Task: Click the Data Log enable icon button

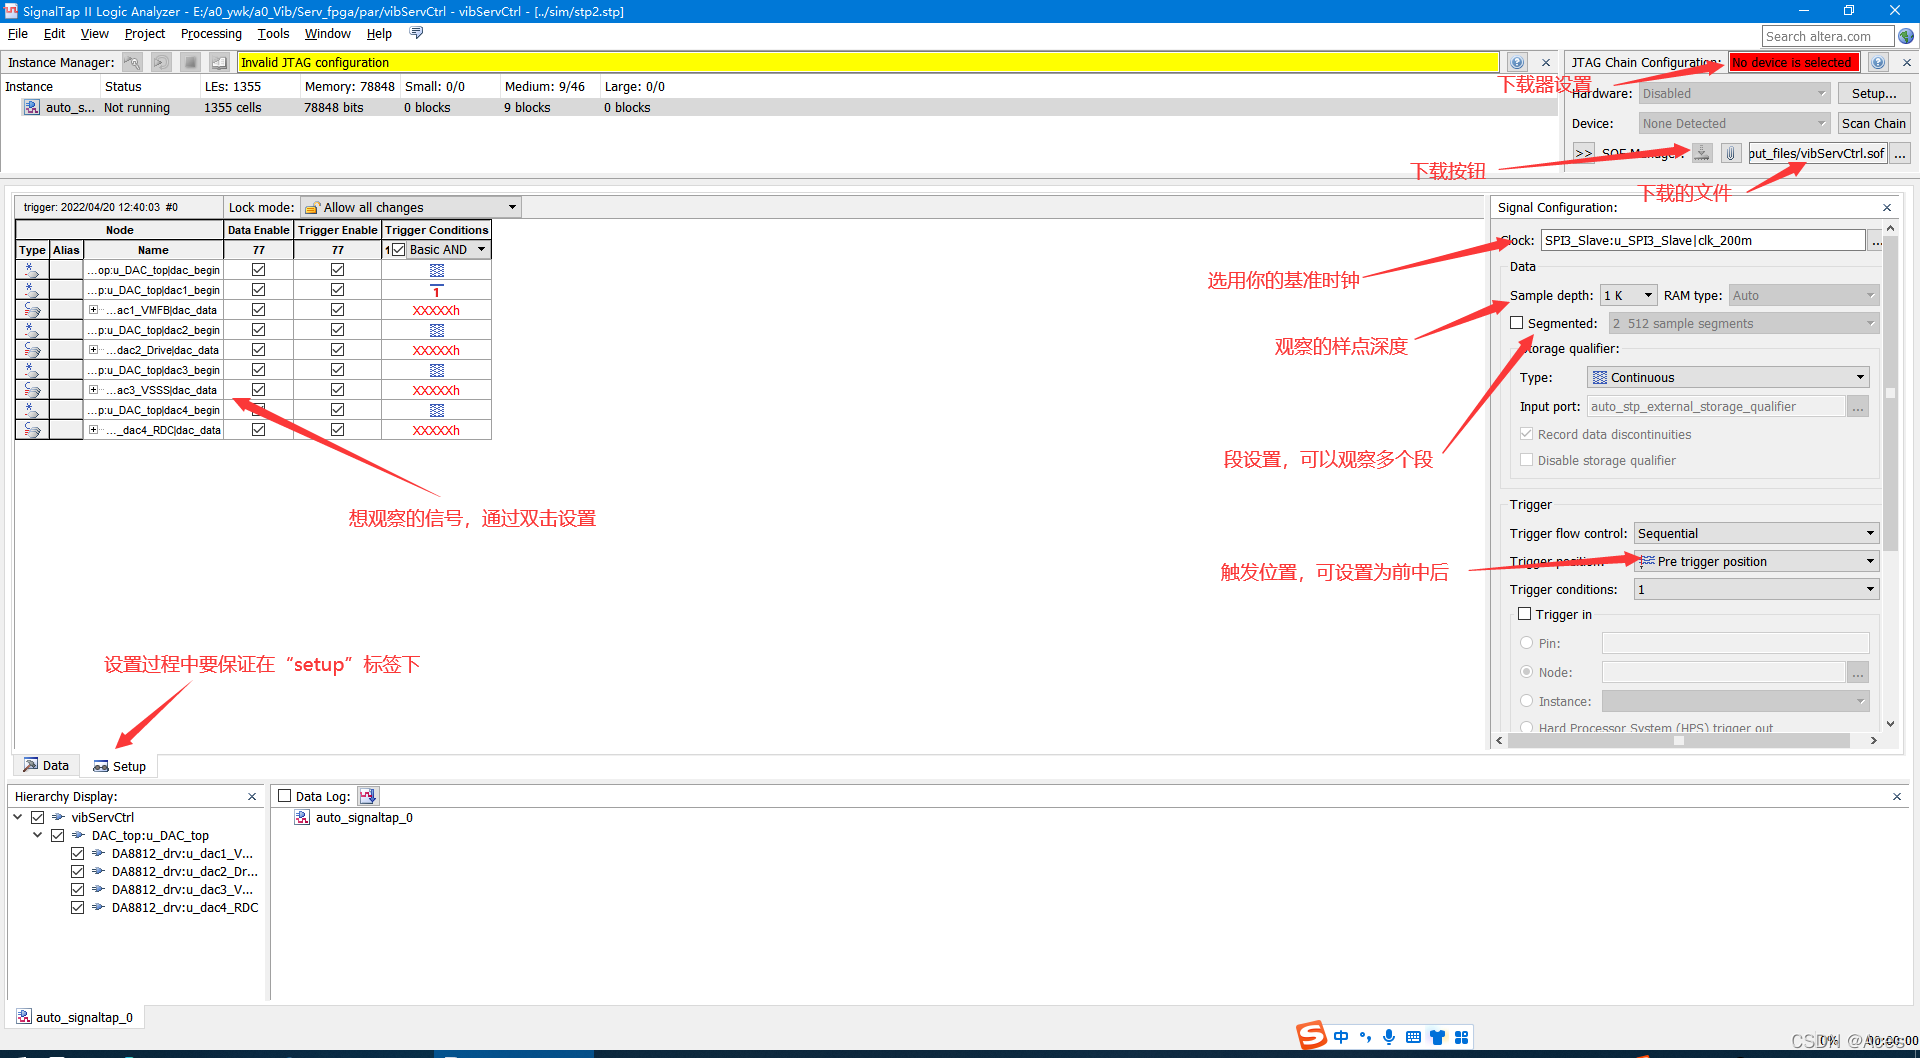Action: tap(368, 796)
